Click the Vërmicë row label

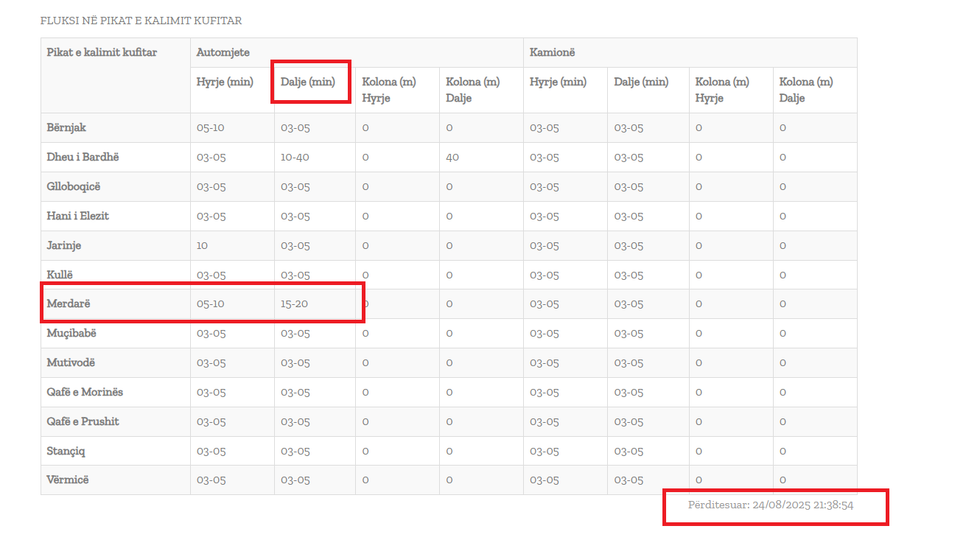point(68,480)
